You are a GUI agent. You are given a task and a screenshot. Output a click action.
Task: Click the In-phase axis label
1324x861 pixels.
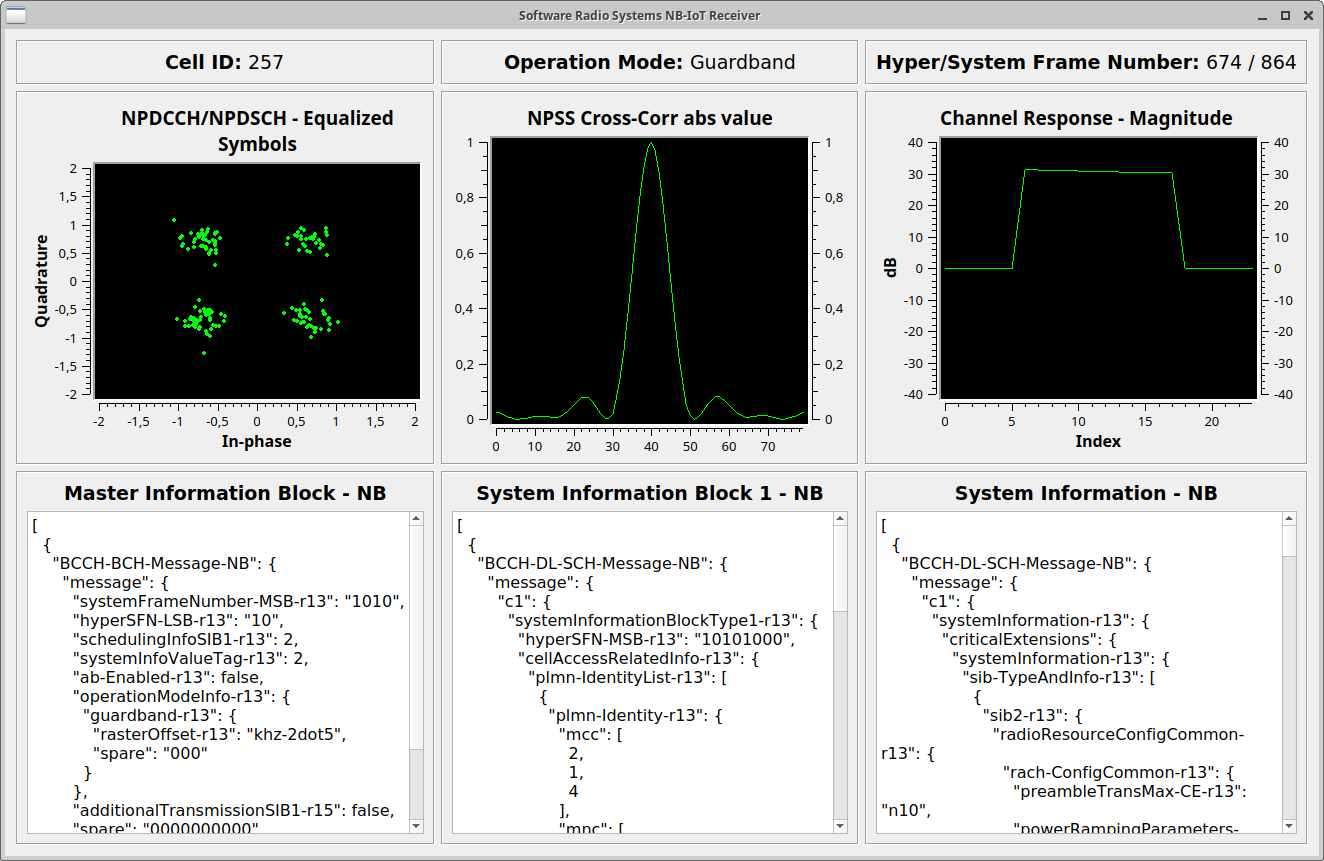click(x=256, y=441)
